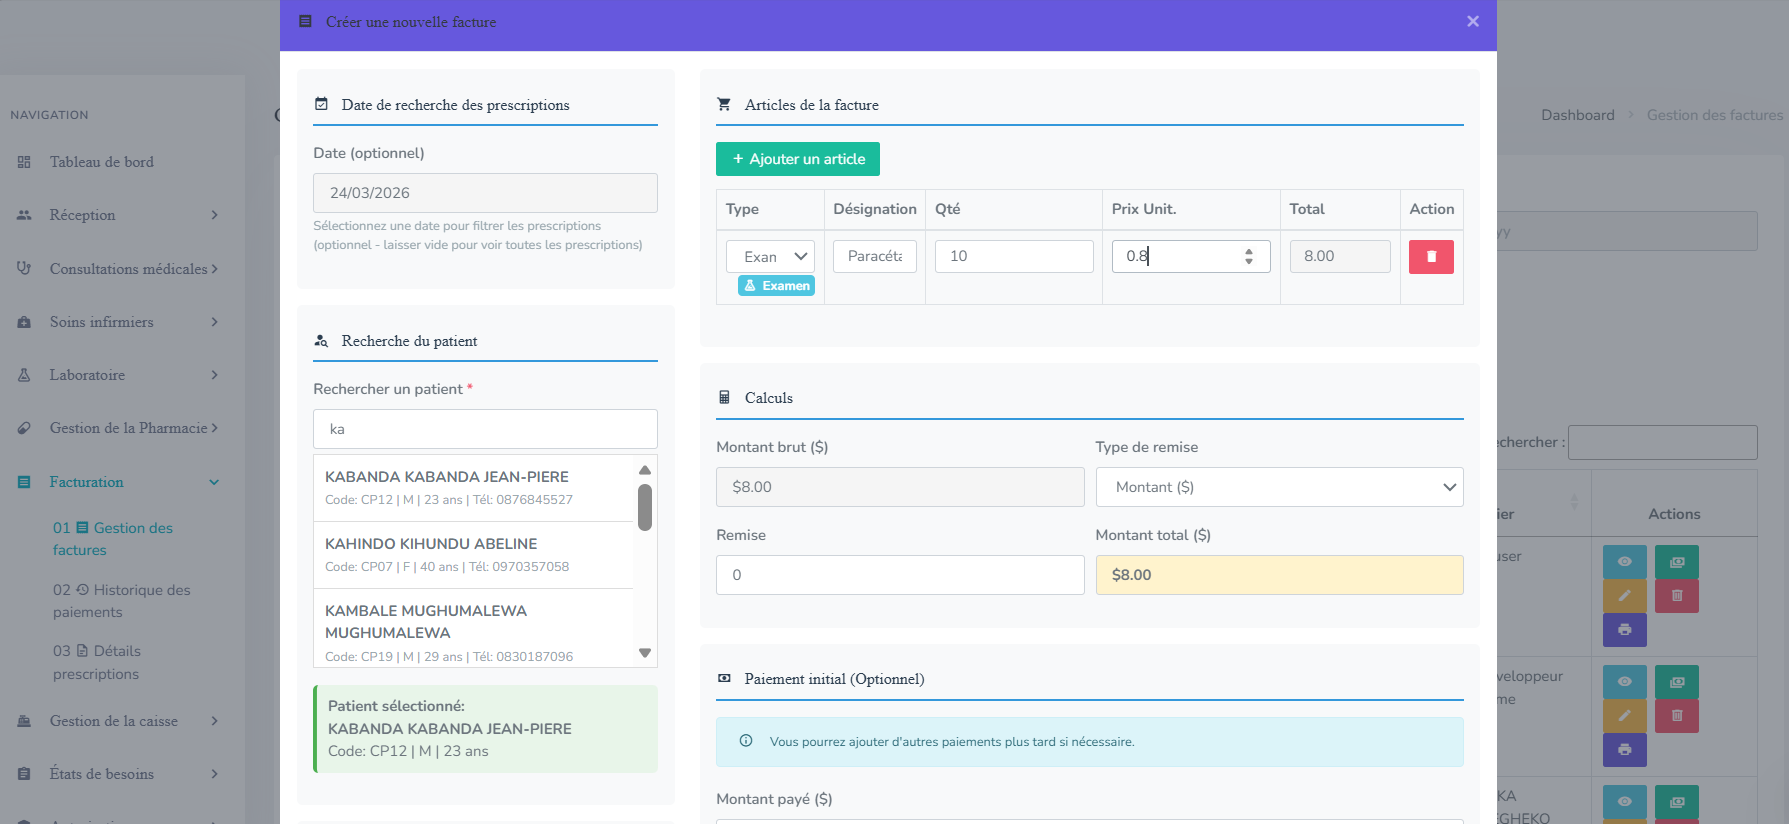Delete the Paracétamol invoice article row

point(1431,257)
